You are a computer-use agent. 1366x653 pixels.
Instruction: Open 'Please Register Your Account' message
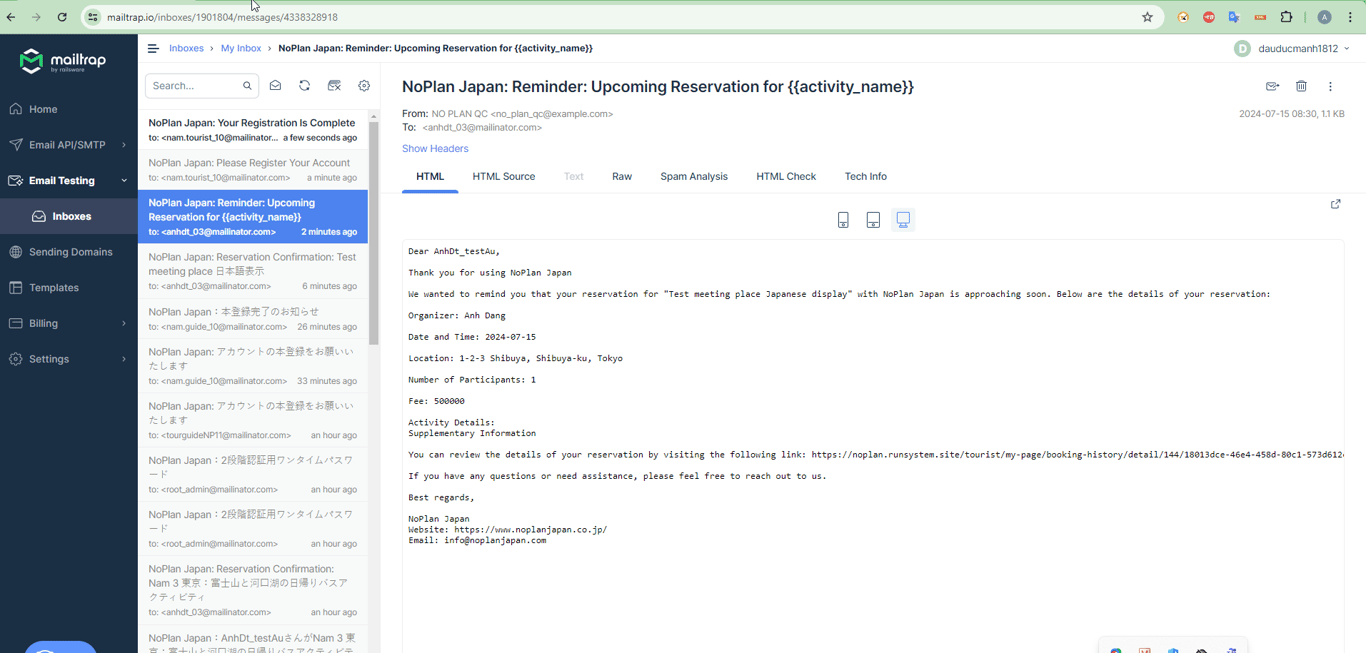click(252, 170)
